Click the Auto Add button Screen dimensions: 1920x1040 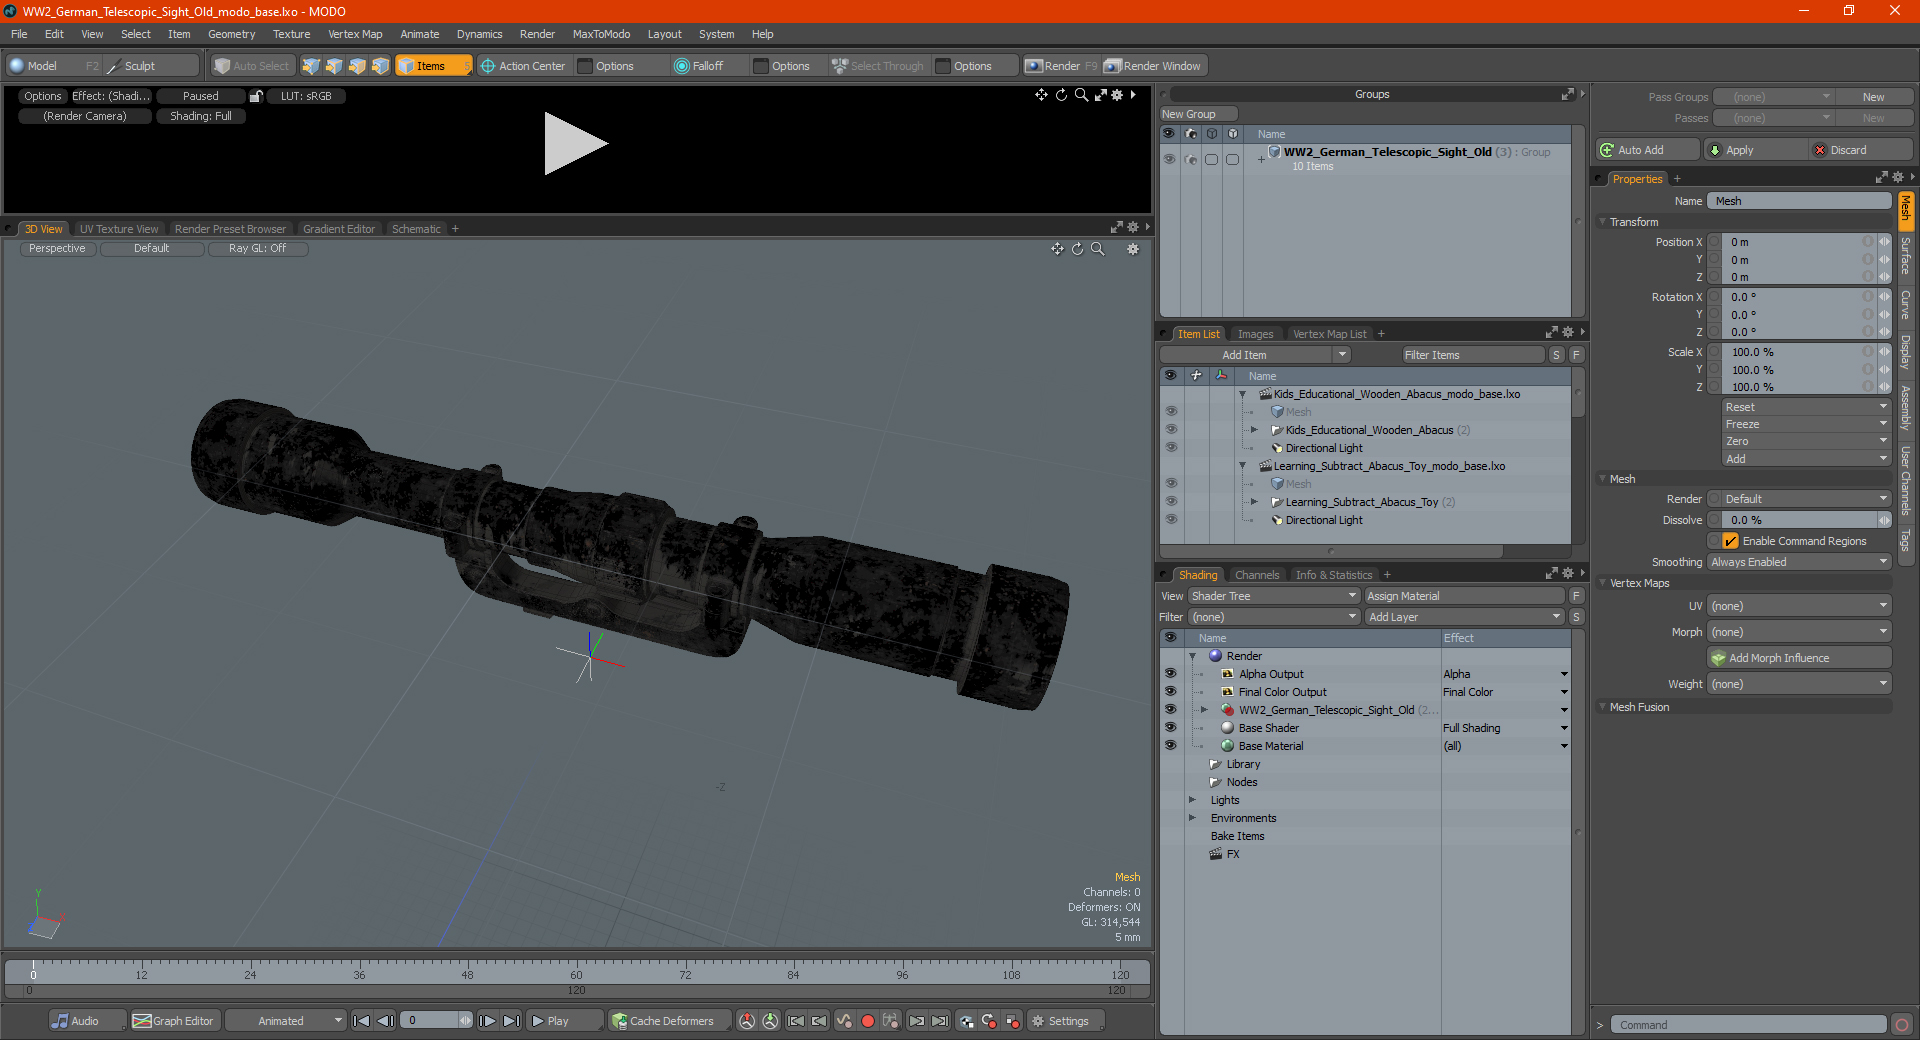pyautogui.click(x=1647, y=150)
